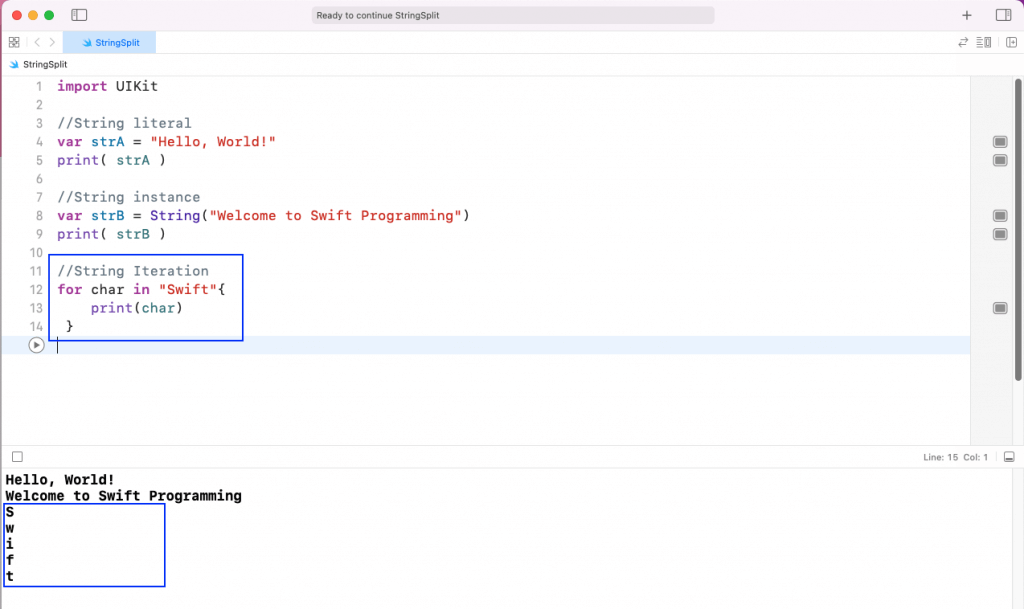Open the related items grid menu
The height and width of the screenshot is (609, 1024).
[x=14, y=42]
